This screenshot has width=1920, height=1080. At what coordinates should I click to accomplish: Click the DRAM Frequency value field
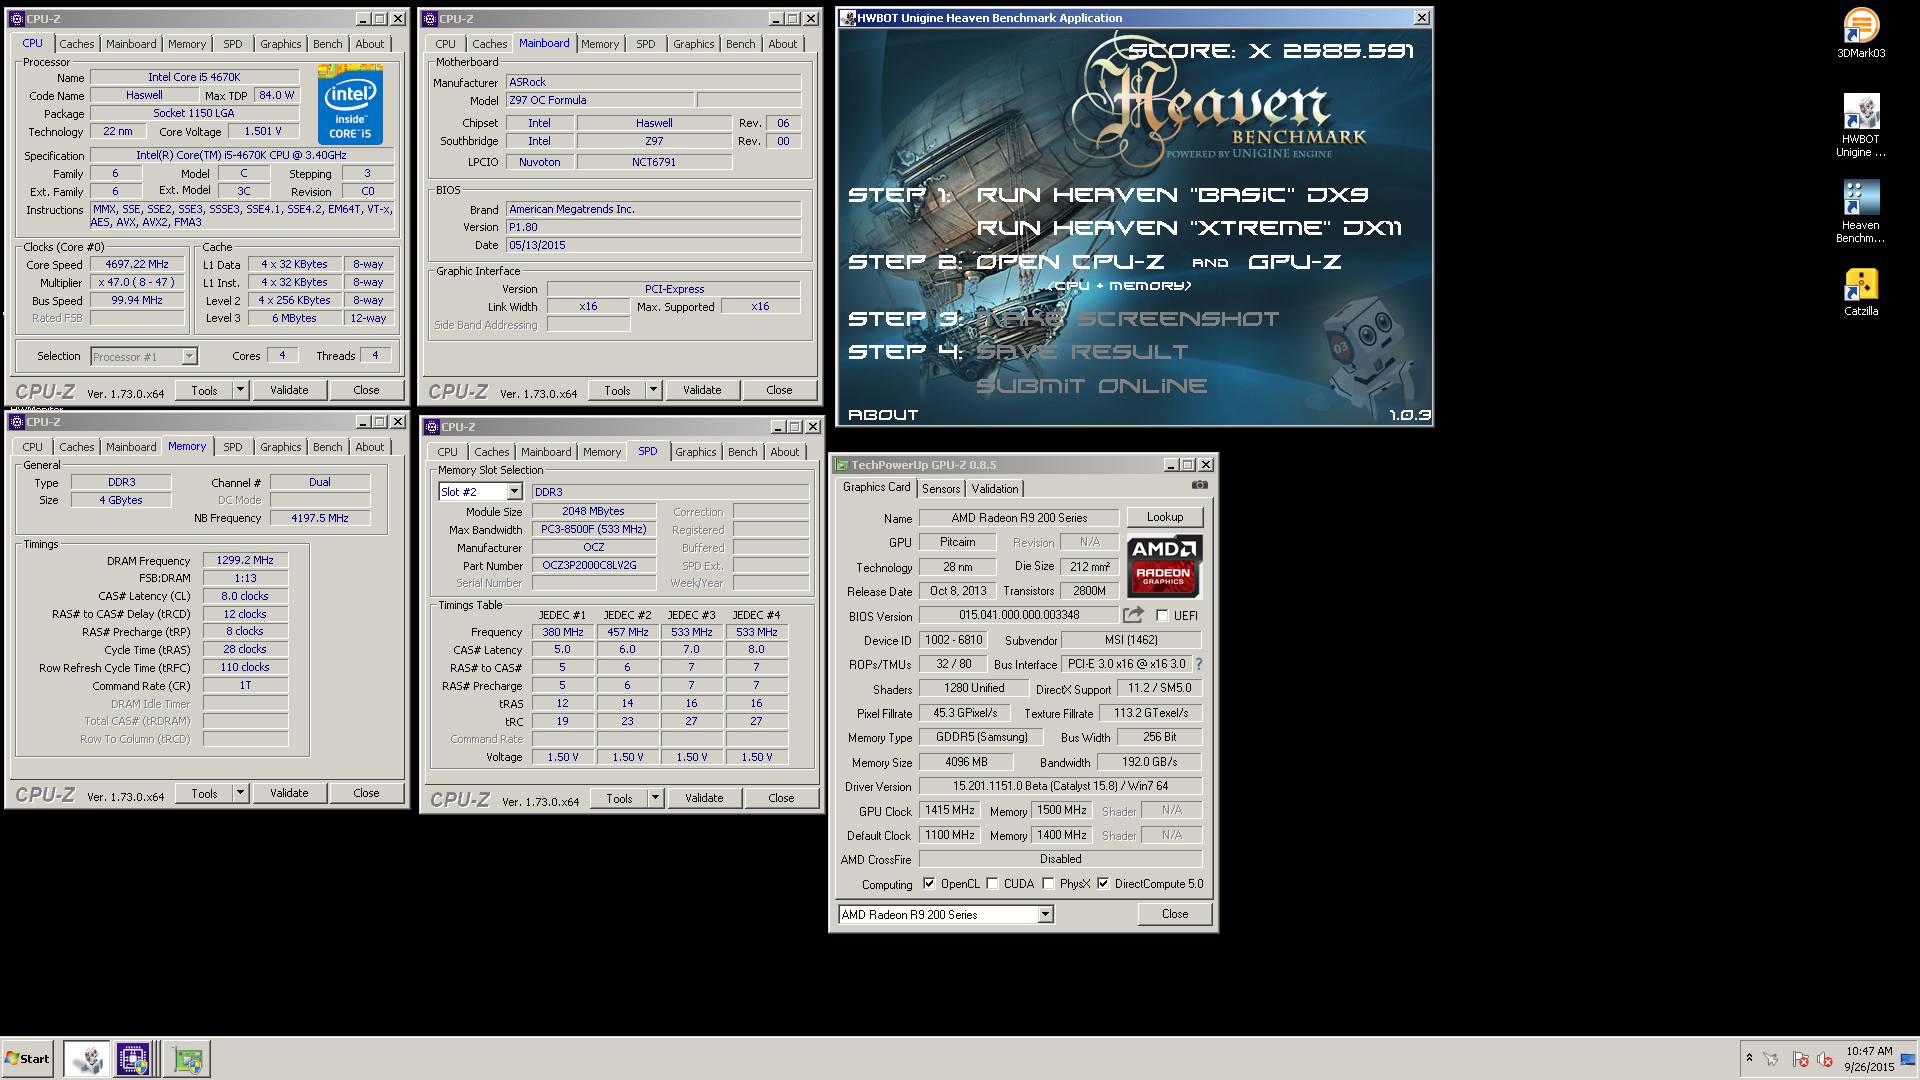[x=245, y=561]
